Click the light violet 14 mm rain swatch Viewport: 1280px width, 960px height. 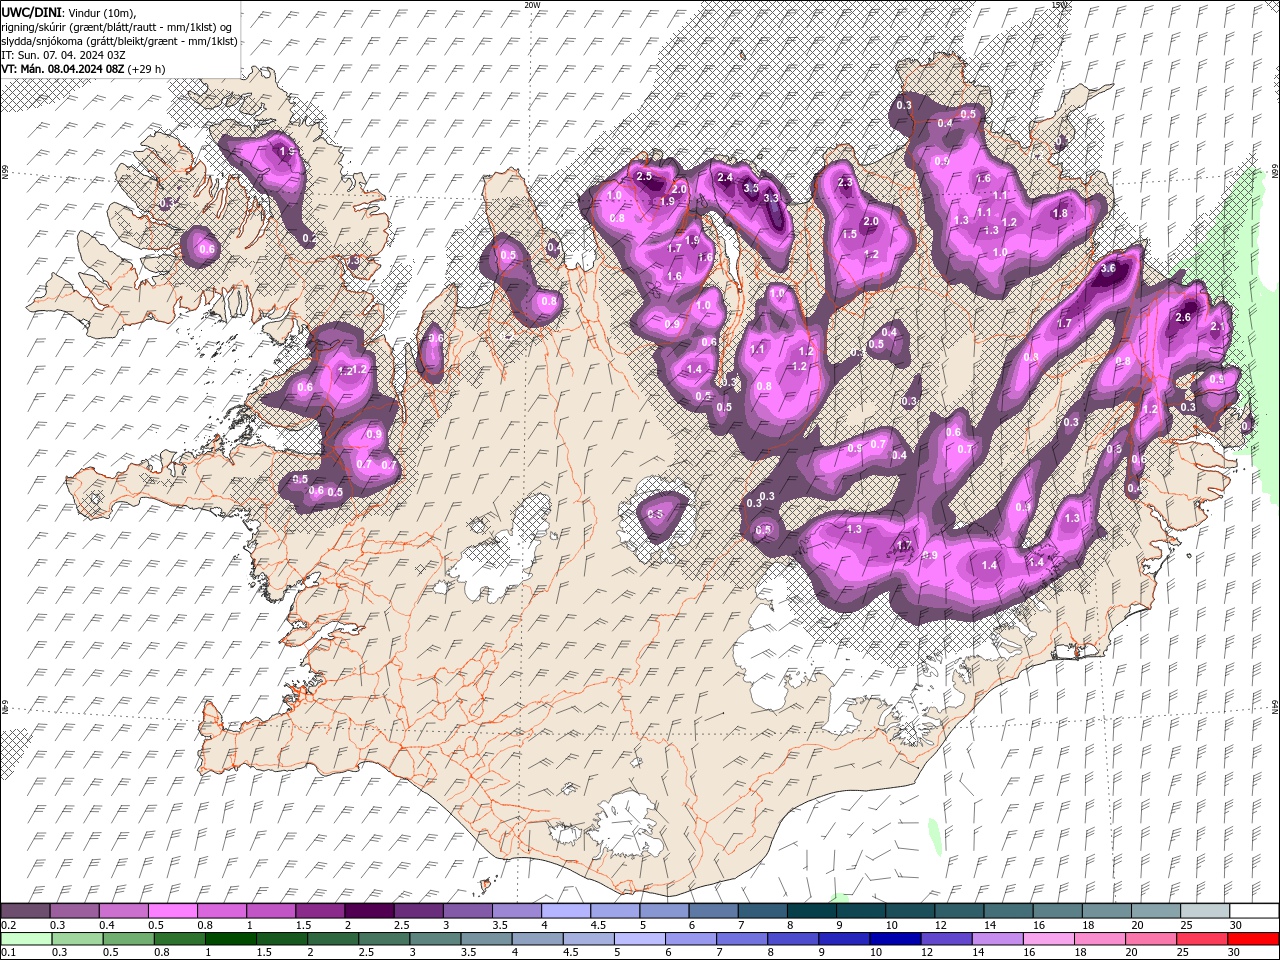[x=996, y=939]
